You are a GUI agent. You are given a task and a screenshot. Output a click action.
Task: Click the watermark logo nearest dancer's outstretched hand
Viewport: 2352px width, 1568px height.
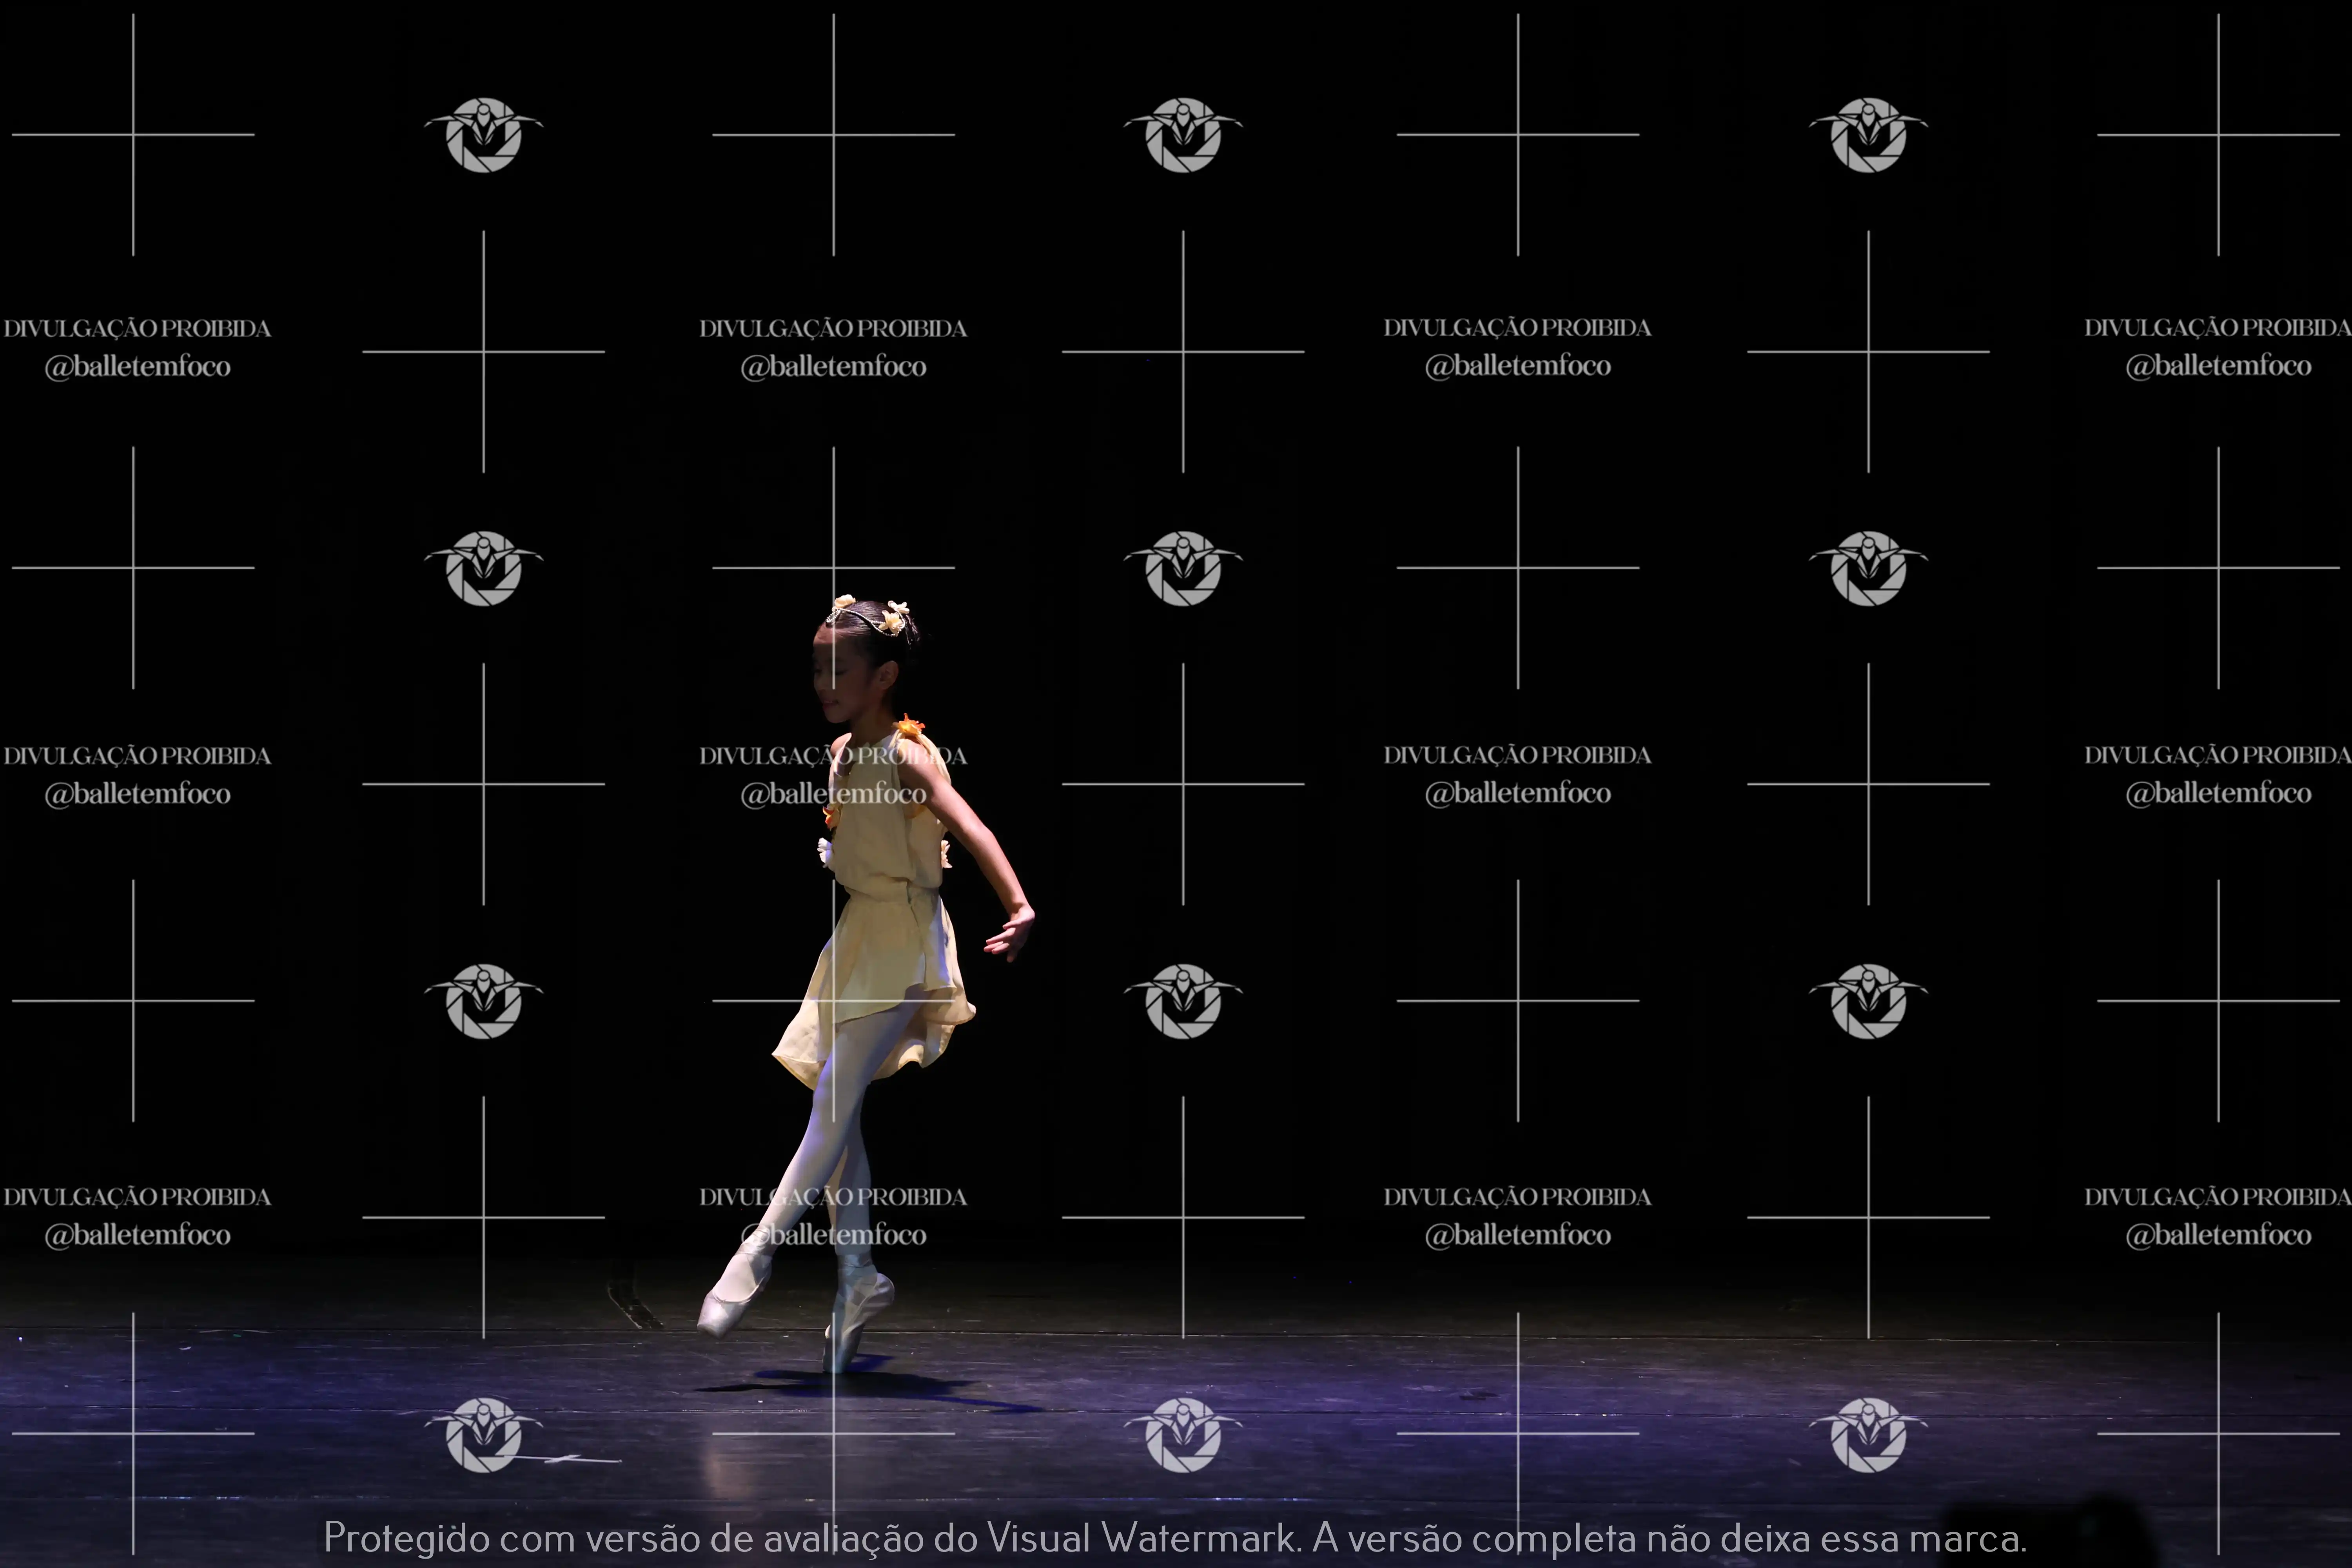pos(1183,1001)
